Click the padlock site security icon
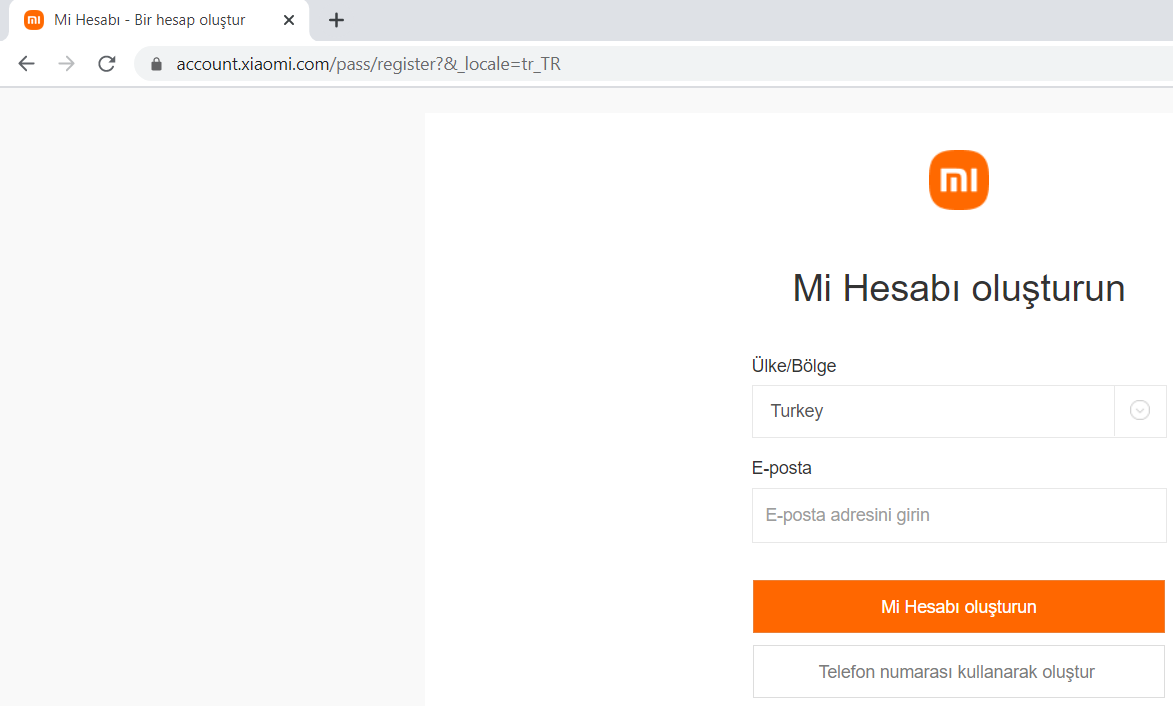The height and width of the screenshot is (706, 1173). (x=156, y=64)
